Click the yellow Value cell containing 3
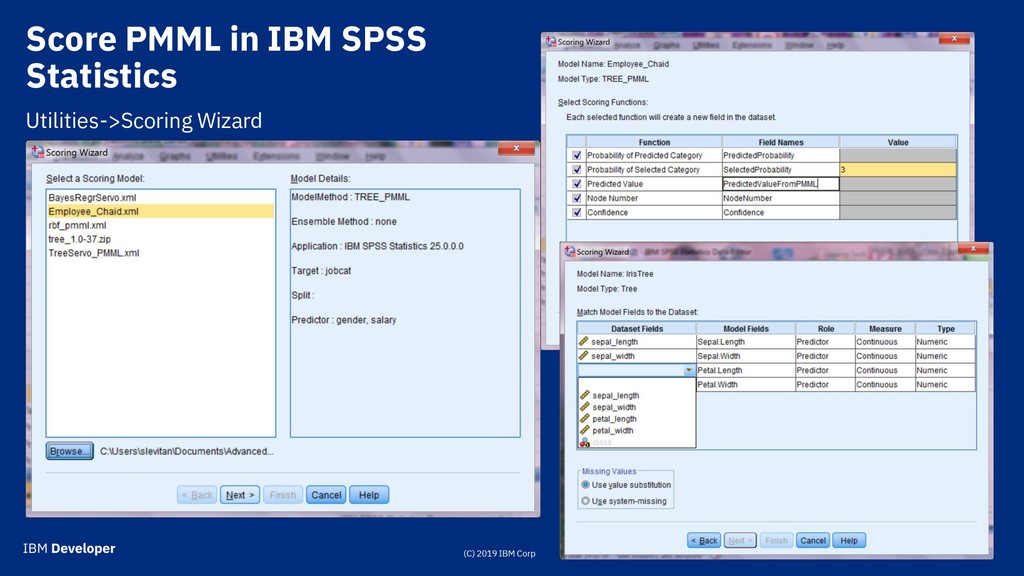Viewport: 1024px width, 576px height. pos(898,170)
